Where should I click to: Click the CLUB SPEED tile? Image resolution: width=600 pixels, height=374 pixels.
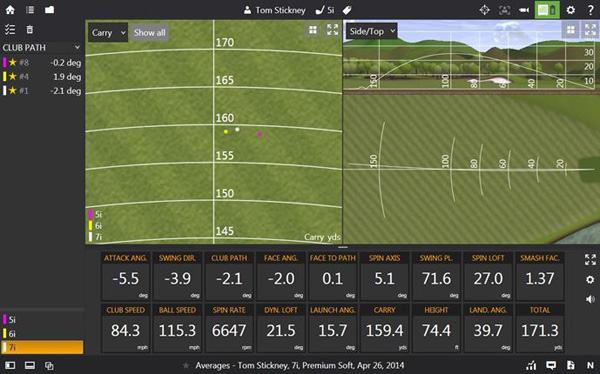click(x=126, y=328)
